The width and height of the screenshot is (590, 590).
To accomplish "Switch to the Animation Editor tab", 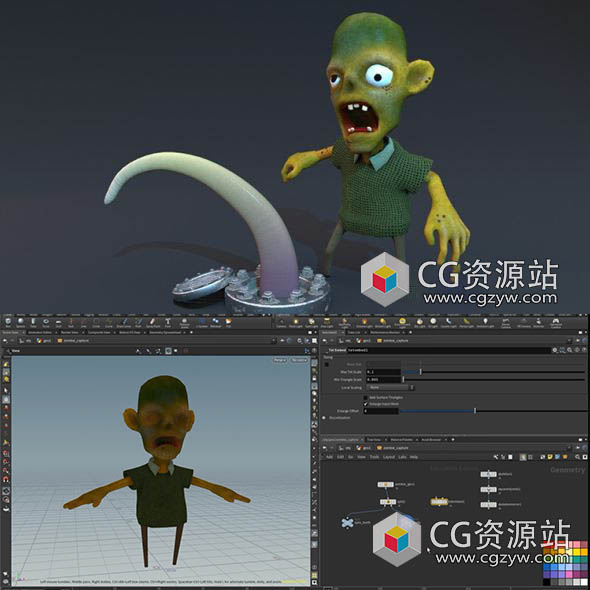I will (x=40, y=332).
